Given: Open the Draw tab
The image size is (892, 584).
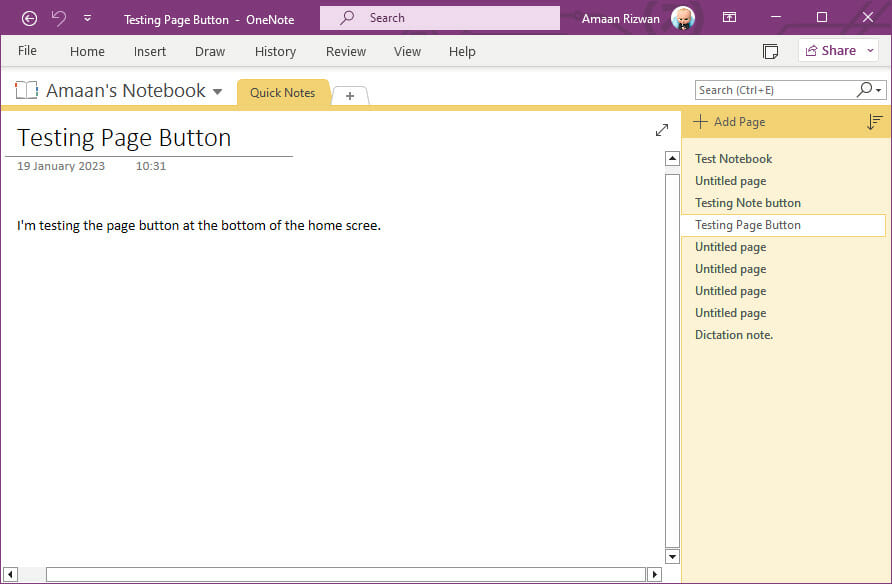Looking at the screenshot, I should click(x=210, y=51).
